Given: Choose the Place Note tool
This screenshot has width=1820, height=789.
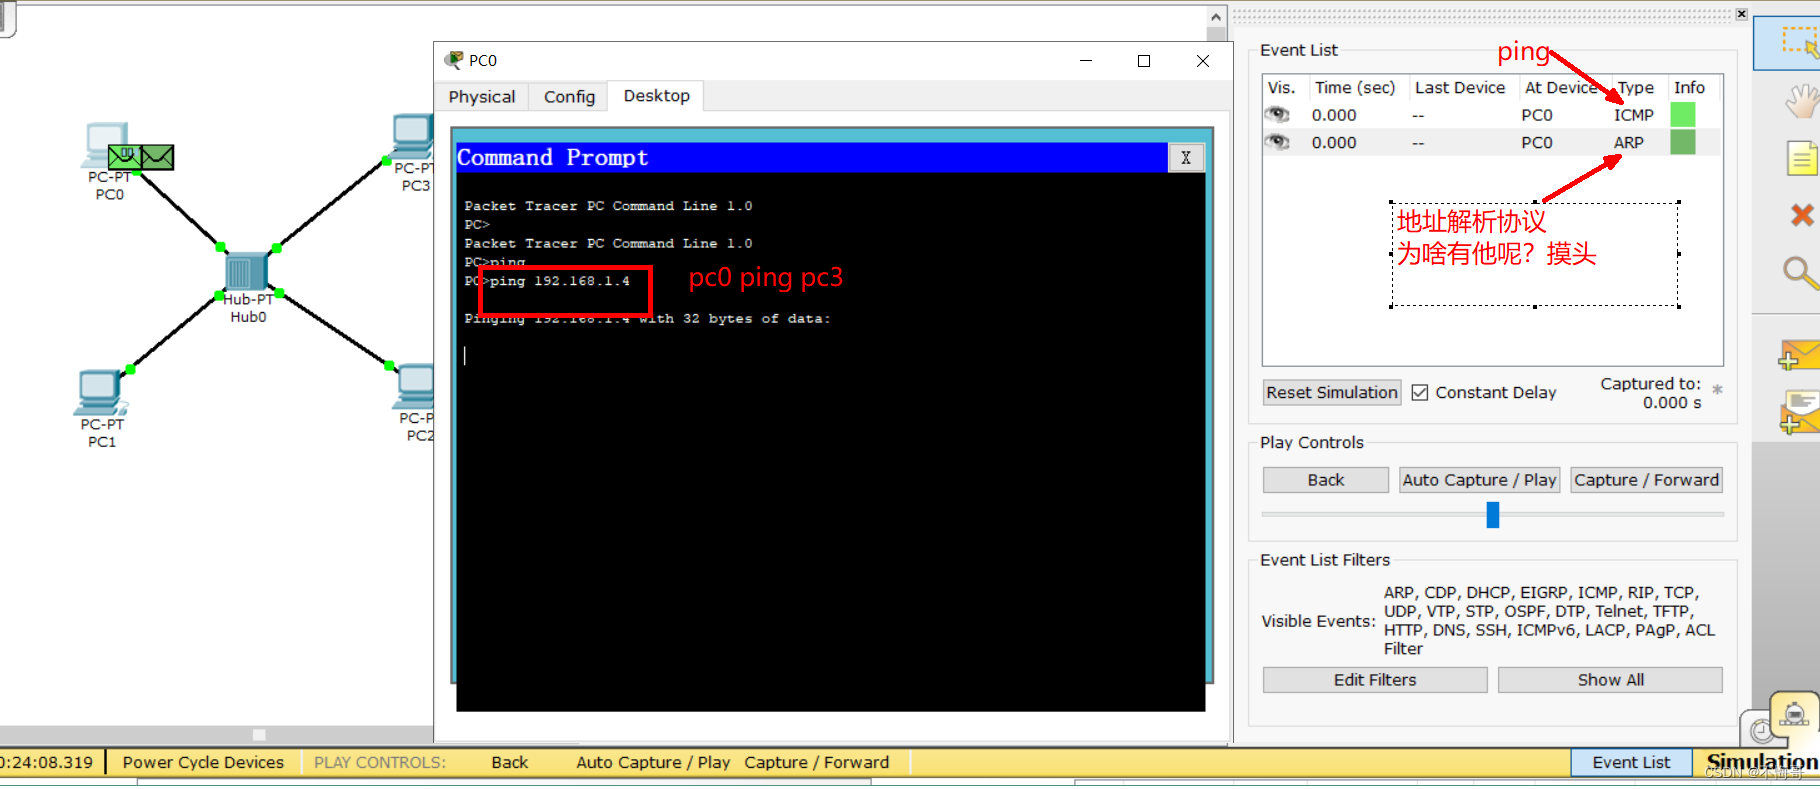Looking at the screenshot, I should 1802,158.
